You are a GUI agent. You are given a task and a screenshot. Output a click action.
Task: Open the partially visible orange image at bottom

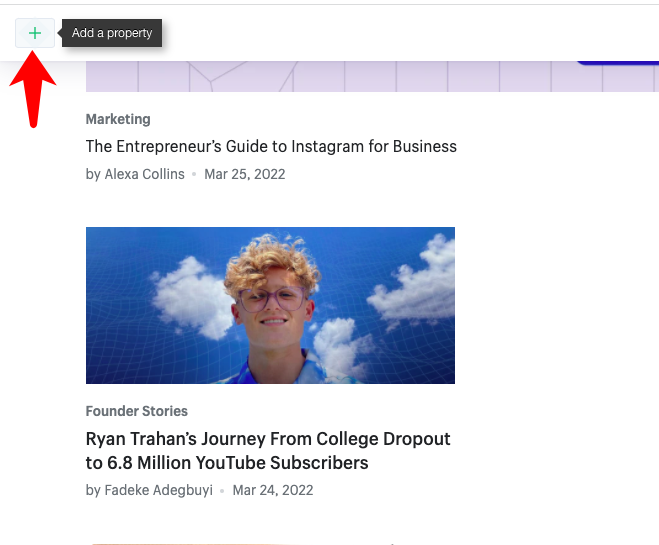pos(240,543)
